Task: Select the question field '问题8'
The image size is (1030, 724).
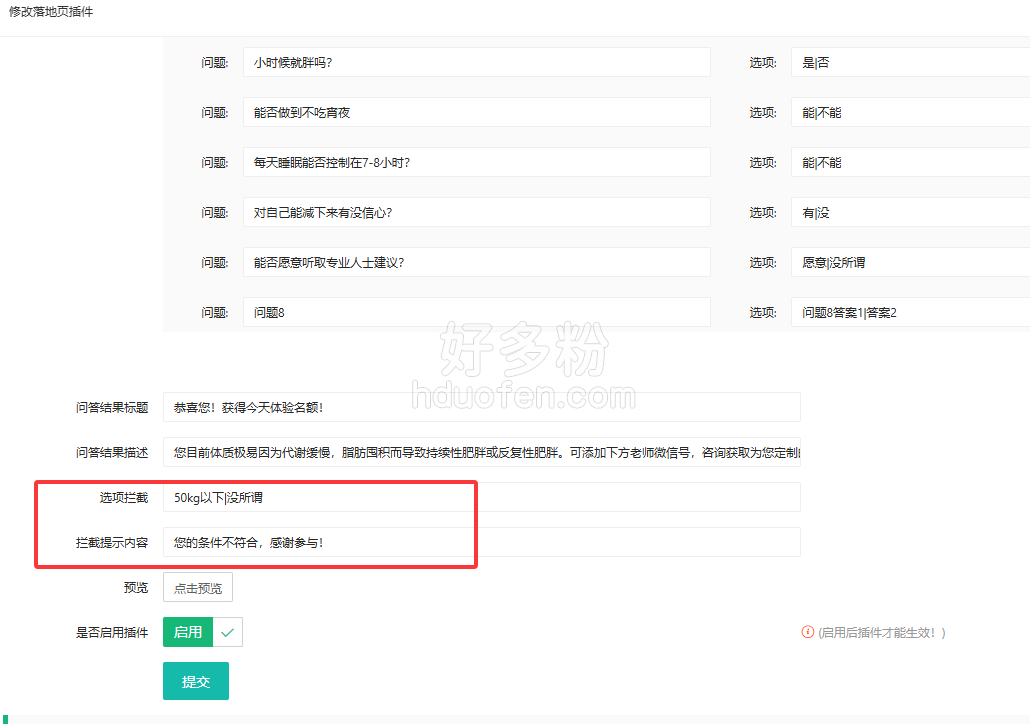Action: [476, 312]
